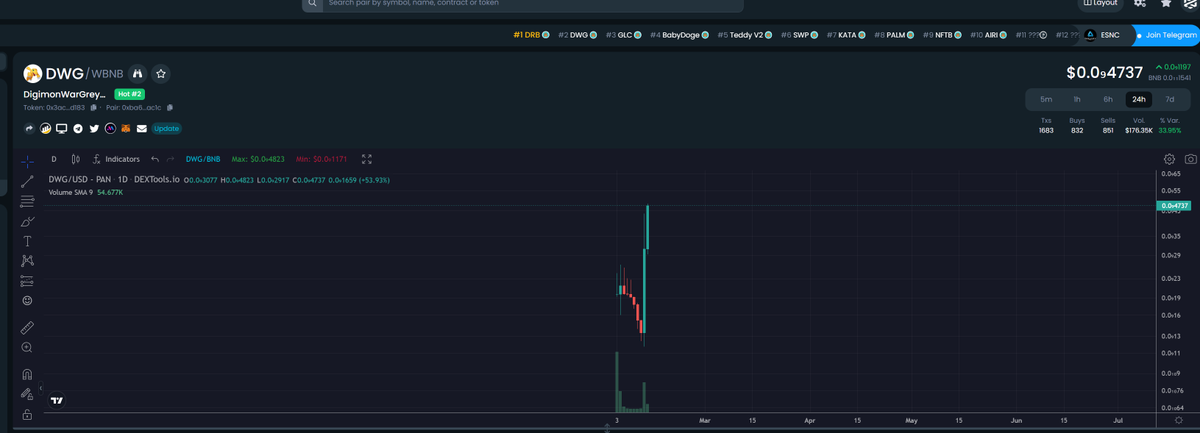
Task: Redo the chart action
Action: pos(170,159)
